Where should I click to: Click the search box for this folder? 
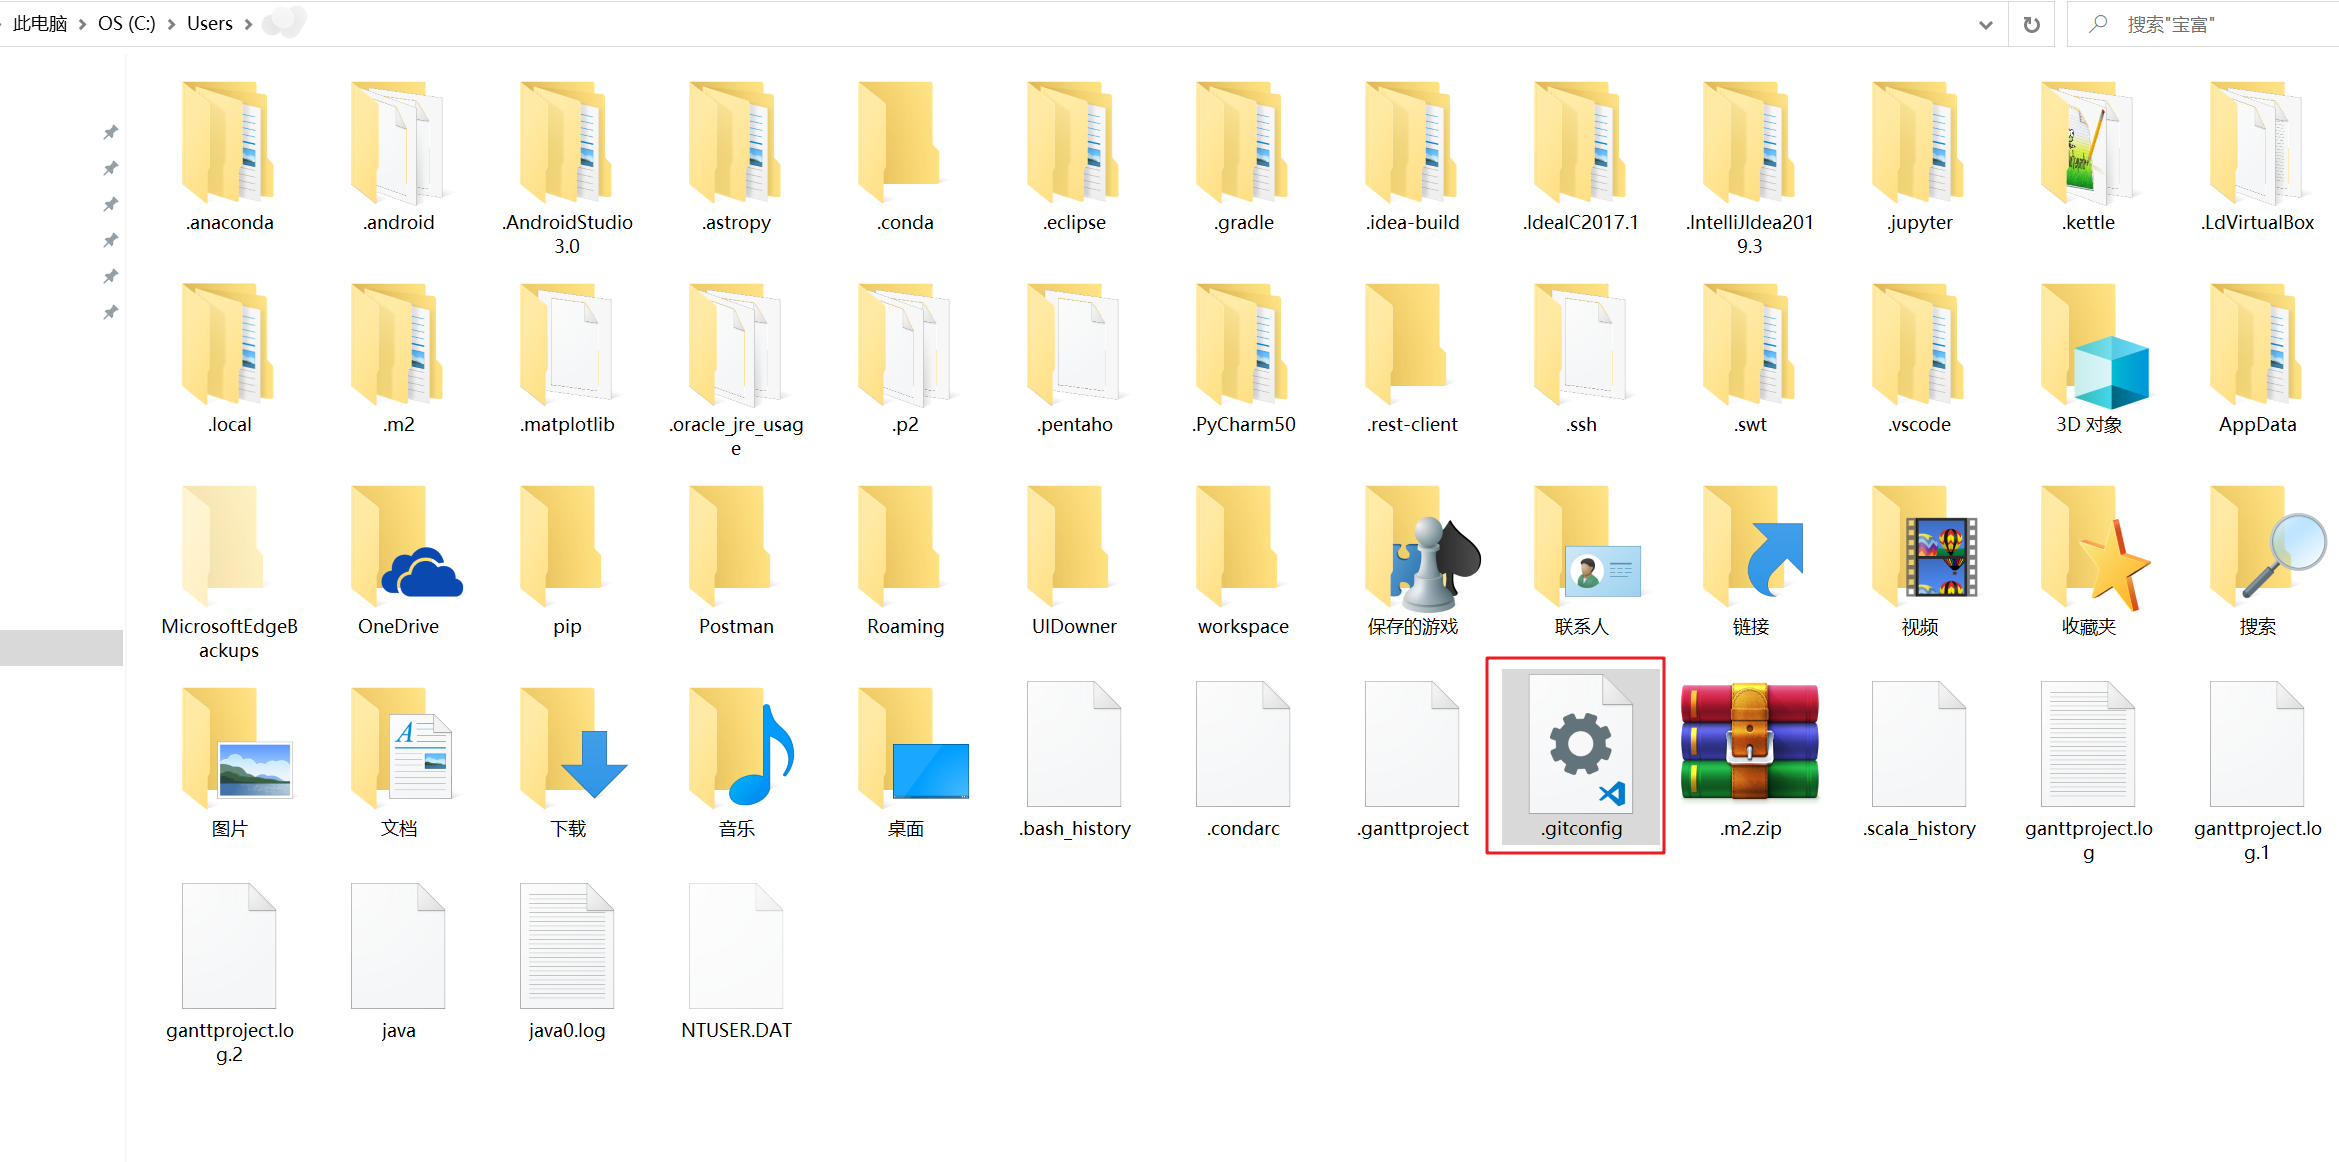coord(2200,24)
